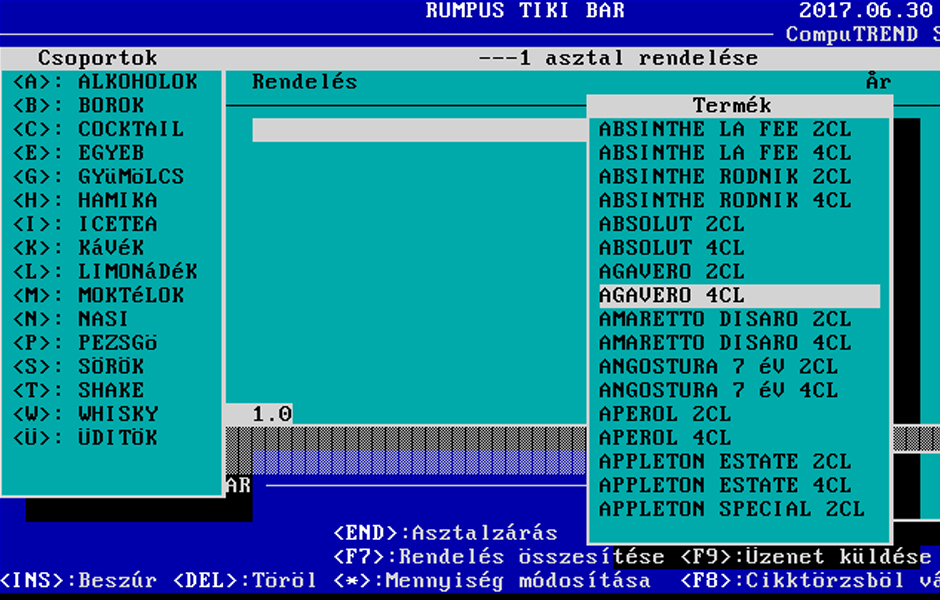The height and width of the screenshot is (600, 940).
Task: Pick ABSOLUT 2CL from the list
Action: [671, 224]
